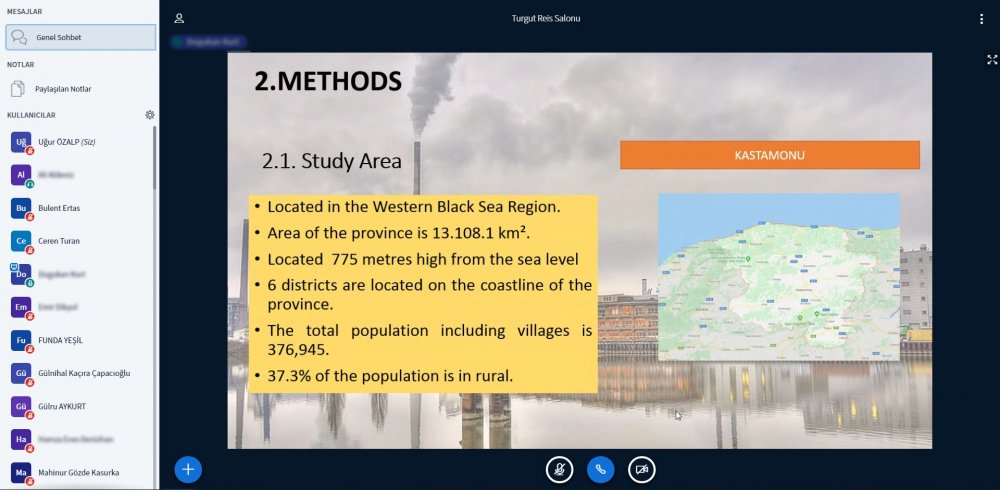
Task: Click the users list scrollbar
Action: coord(154,160)
